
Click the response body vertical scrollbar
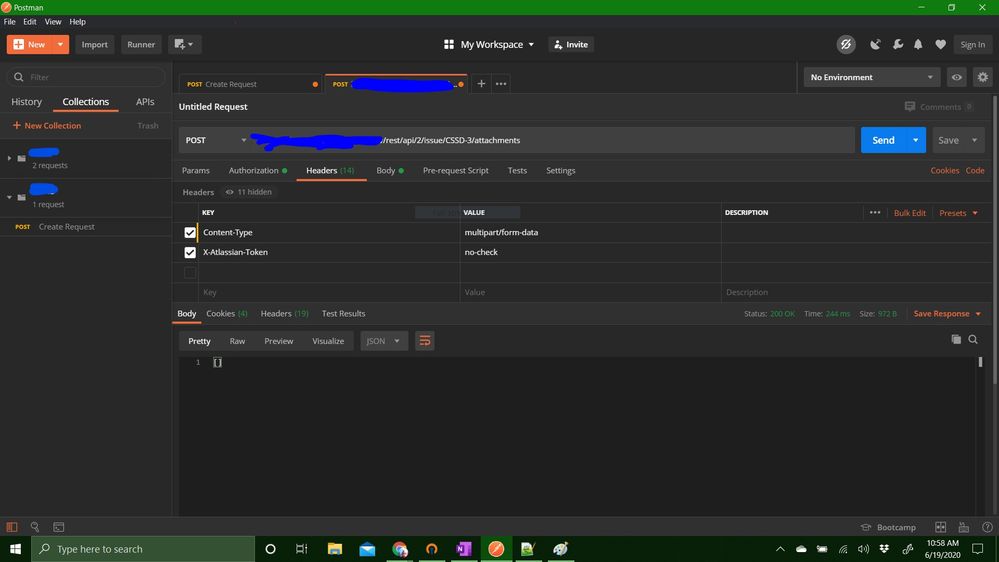coord(980,363)
